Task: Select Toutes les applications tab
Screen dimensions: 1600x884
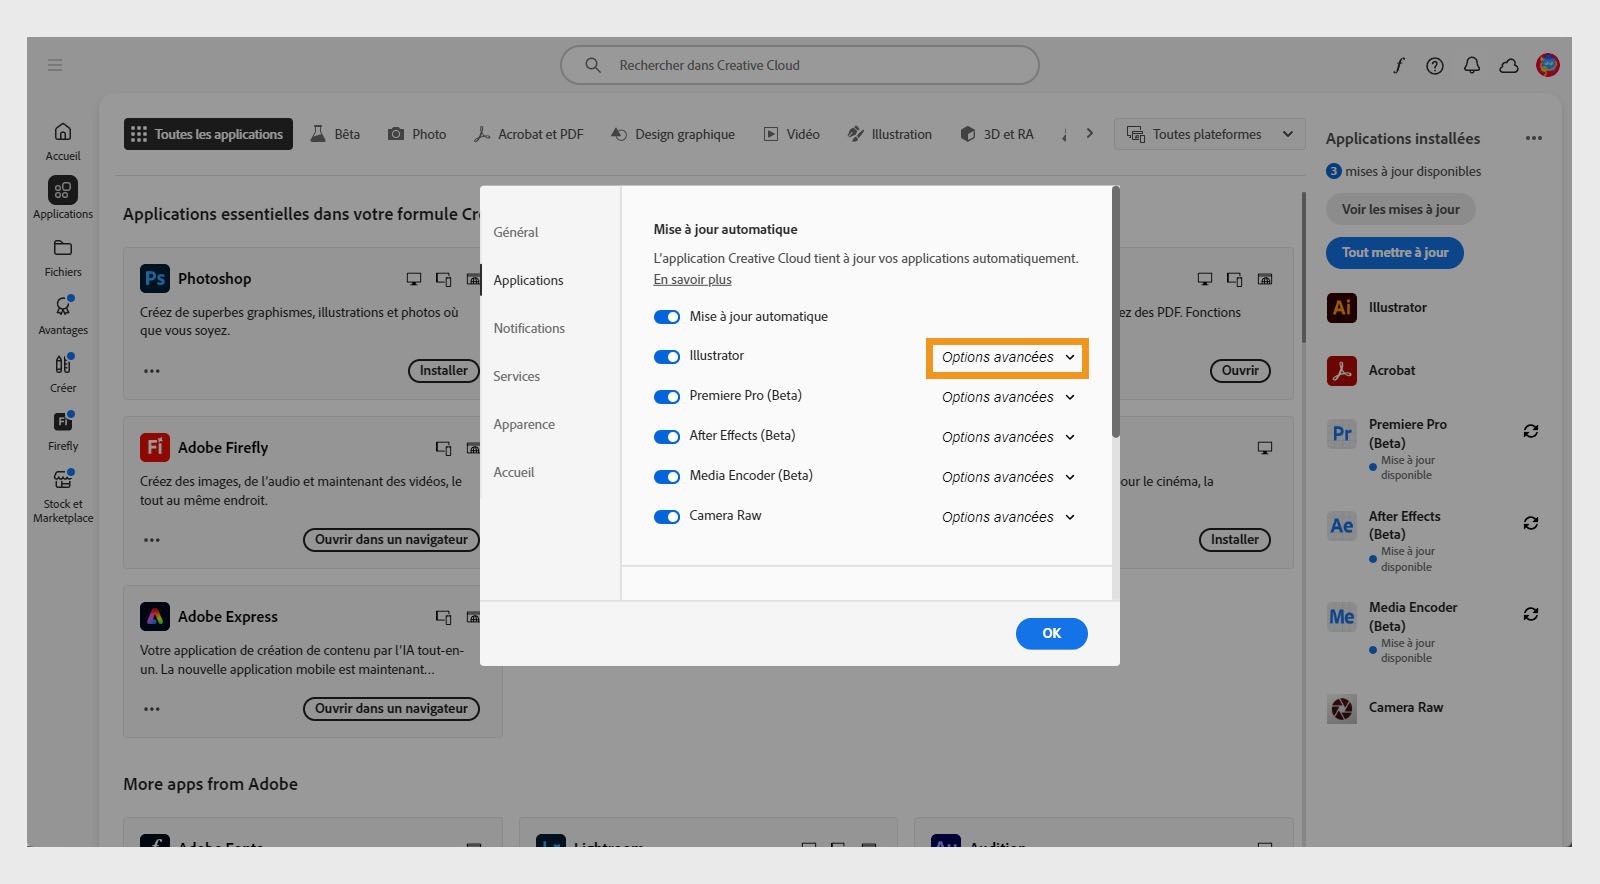Action: 208,134
